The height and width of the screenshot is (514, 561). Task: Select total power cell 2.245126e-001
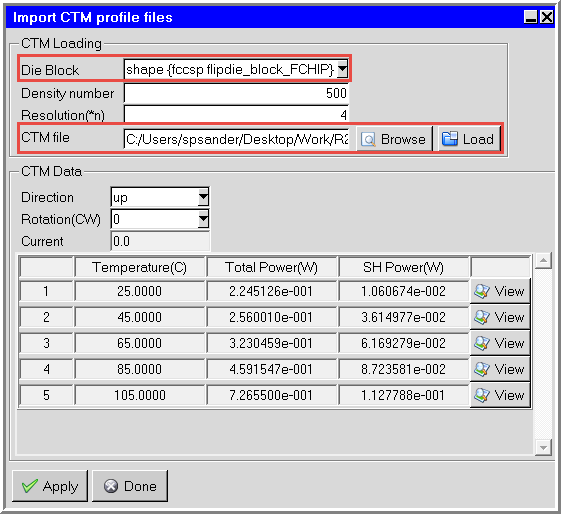coord(272,291)
